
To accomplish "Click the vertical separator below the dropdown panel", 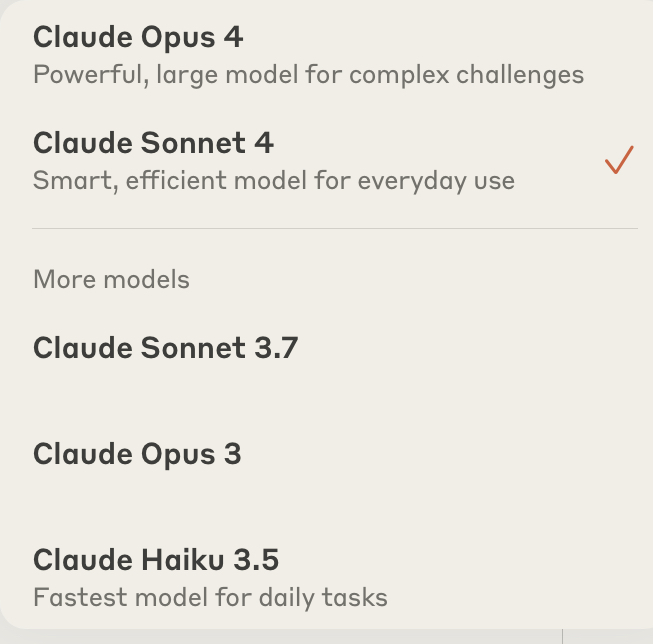I will point(563,637).
